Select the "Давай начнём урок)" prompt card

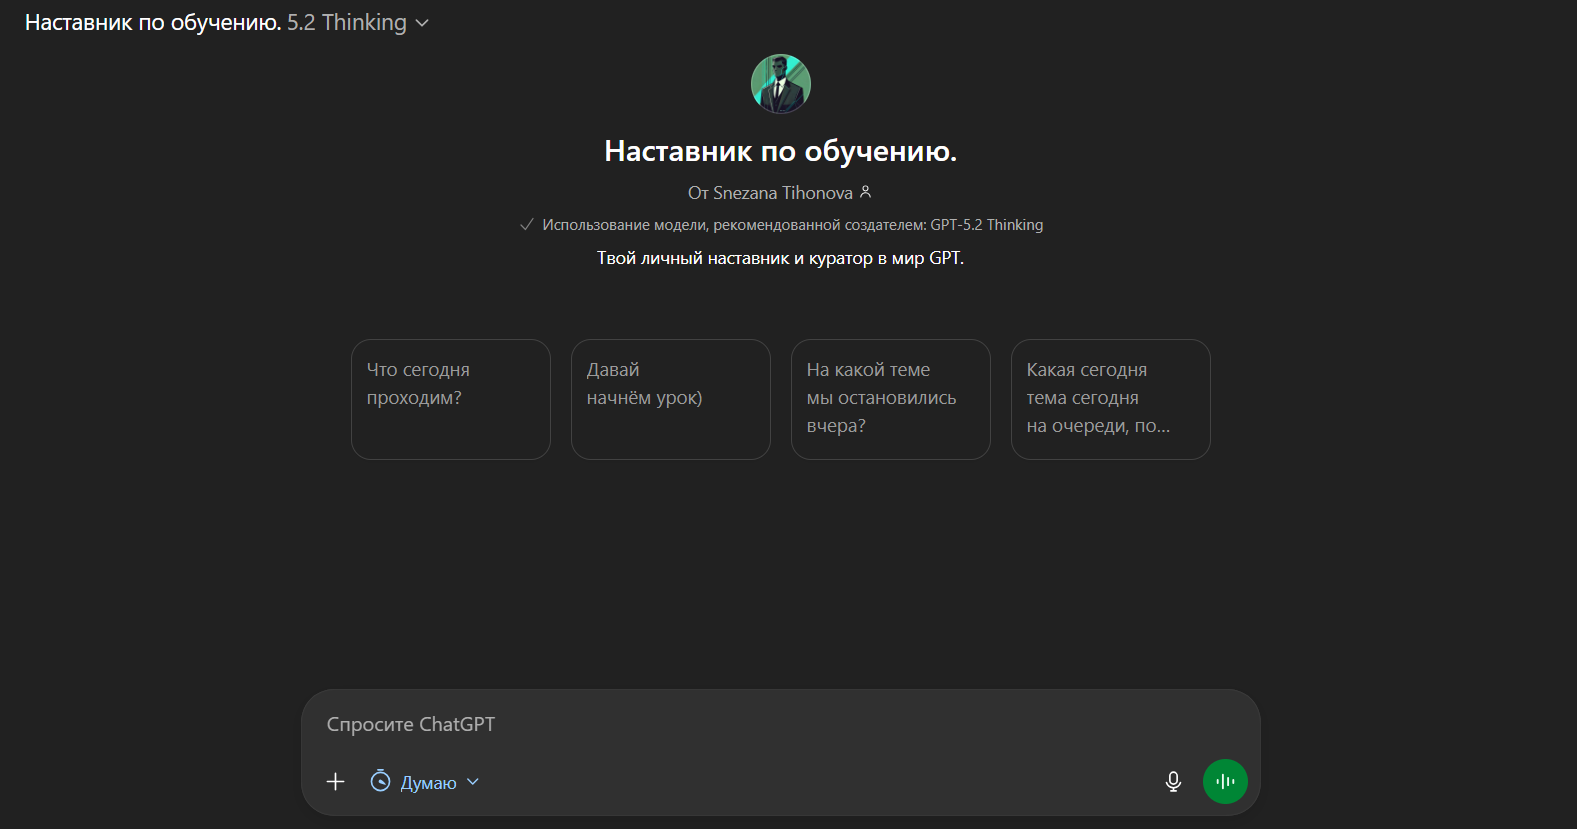tap(671, 400)
